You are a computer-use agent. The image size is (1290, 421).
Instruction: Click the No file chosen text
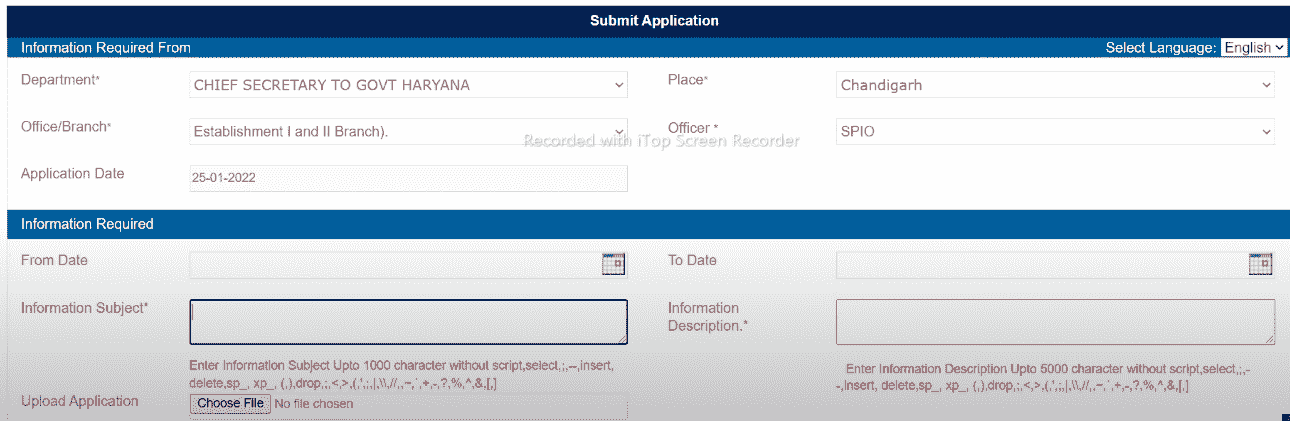tap(313, 404)
